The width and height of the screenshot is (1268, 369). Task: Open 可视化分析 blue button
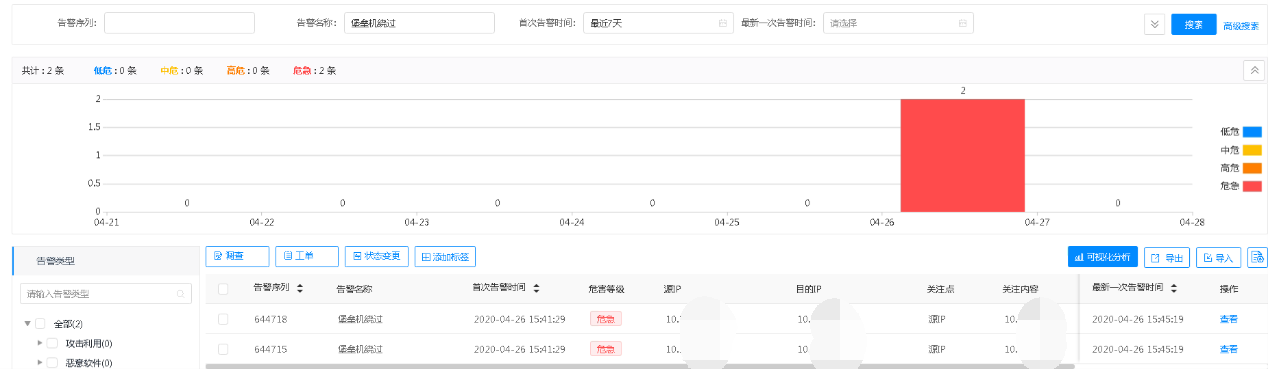pos(1103,257)
